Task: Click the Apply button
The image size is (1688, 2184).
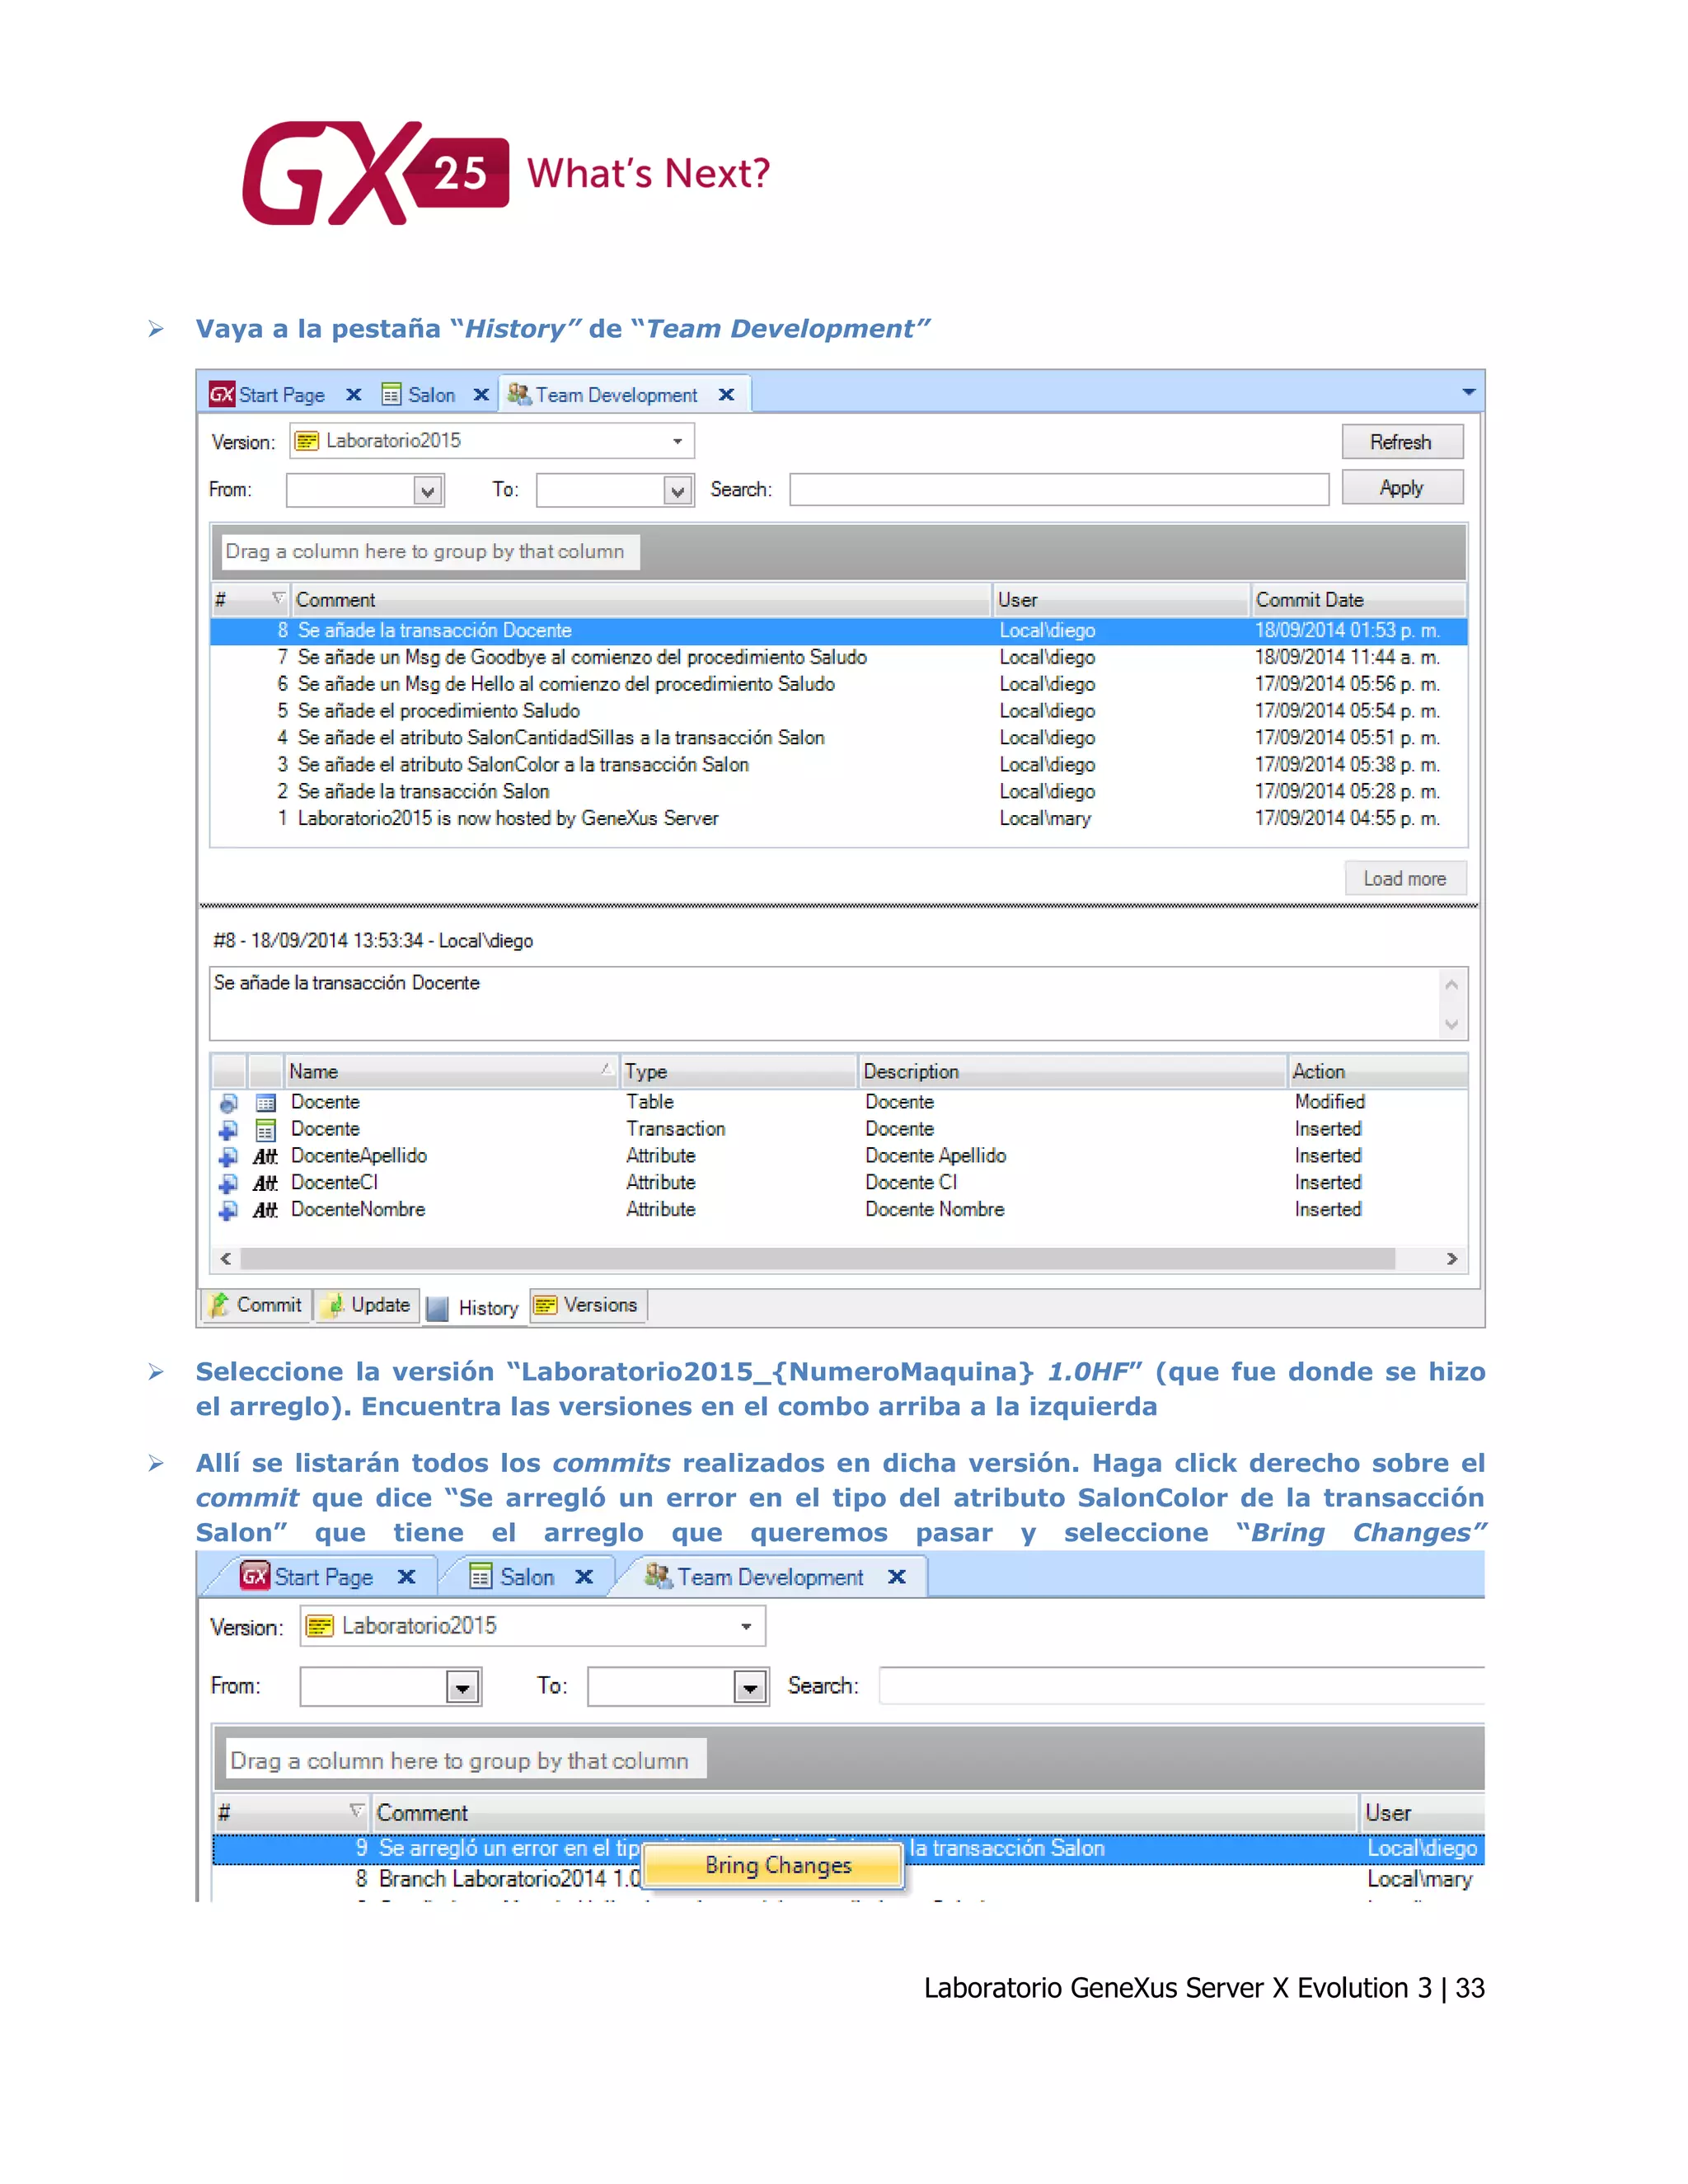Action: click(1402, 488)
